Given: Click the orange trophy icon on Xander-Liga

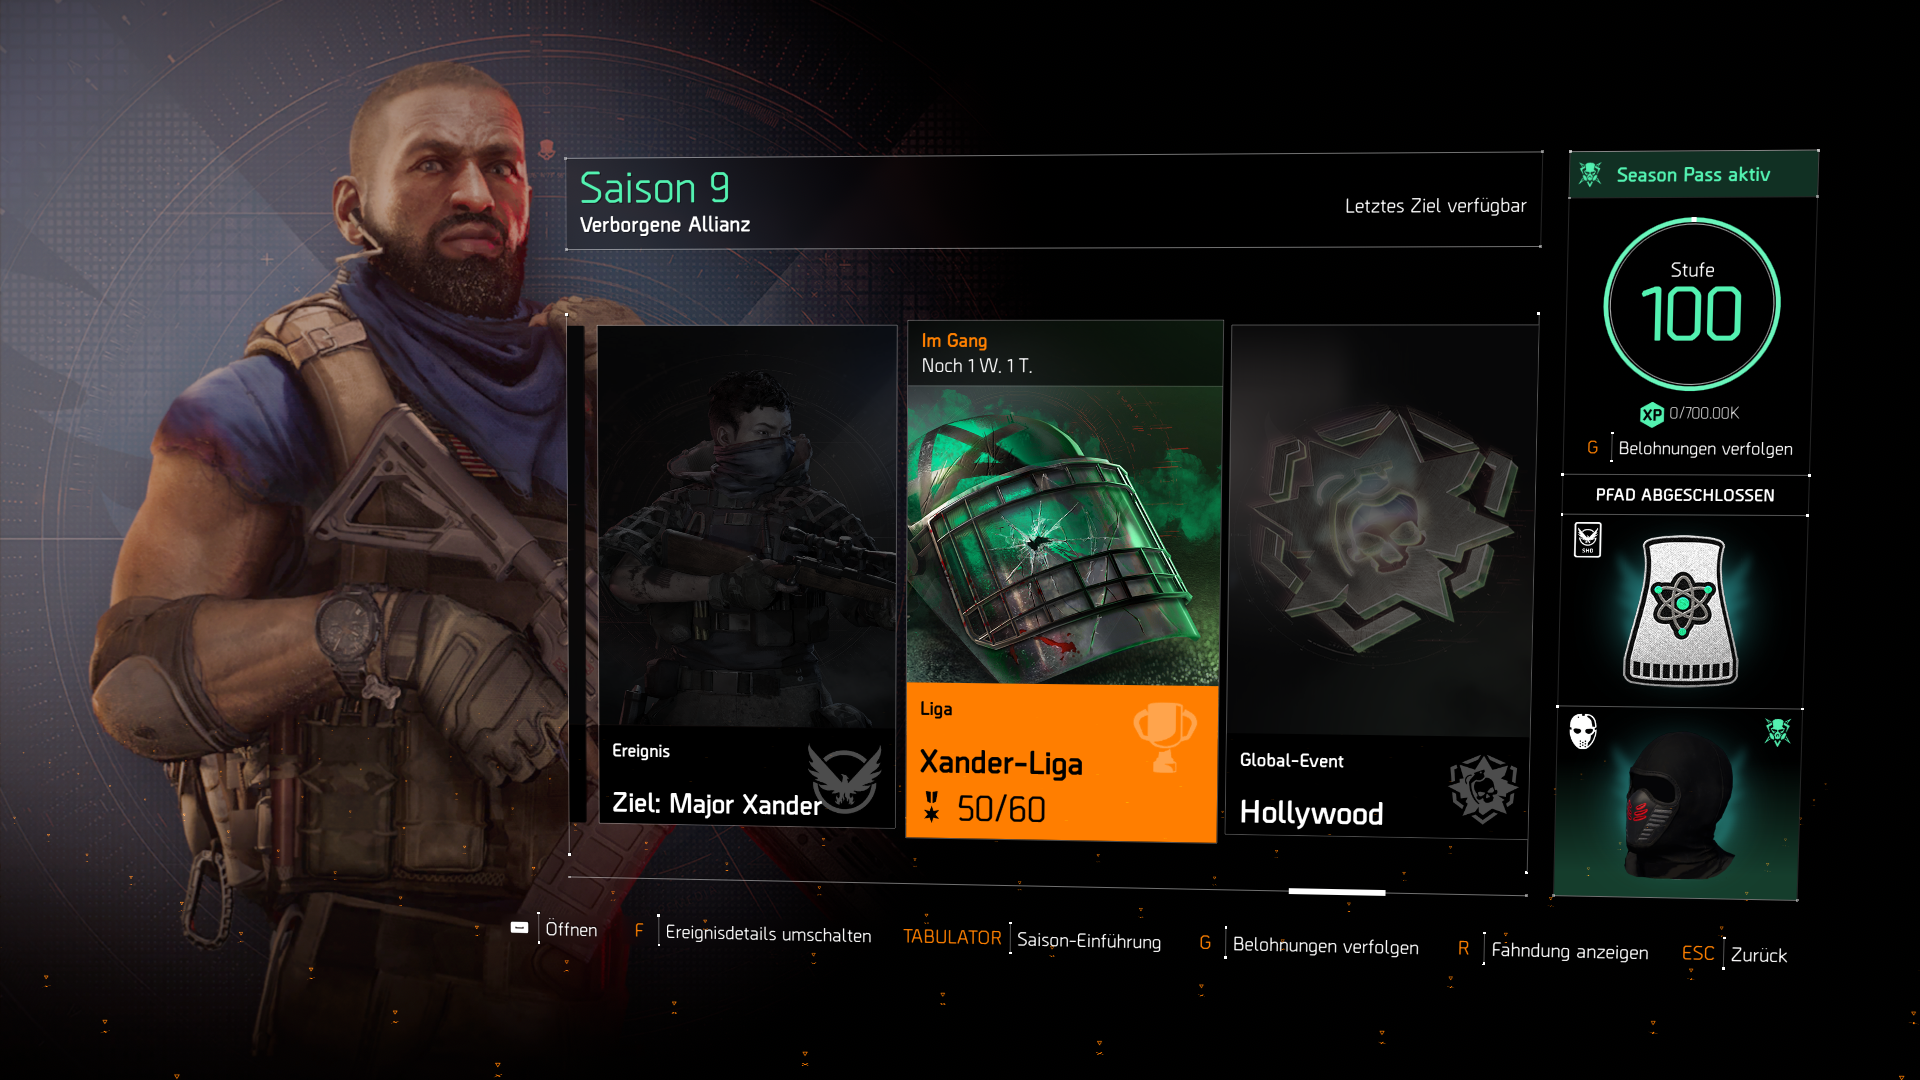Looking at the screenshot, I should 1165,737.
